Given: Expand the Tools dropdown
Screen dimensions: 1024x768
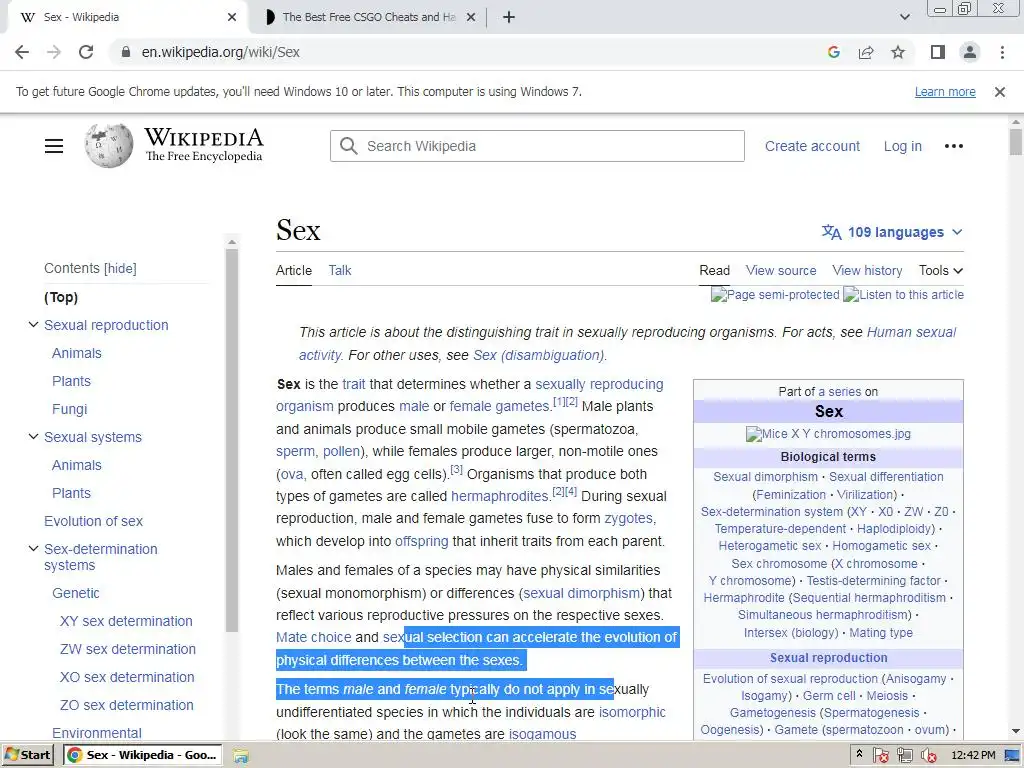Looking at the screenshot, I should pos(940,270).
